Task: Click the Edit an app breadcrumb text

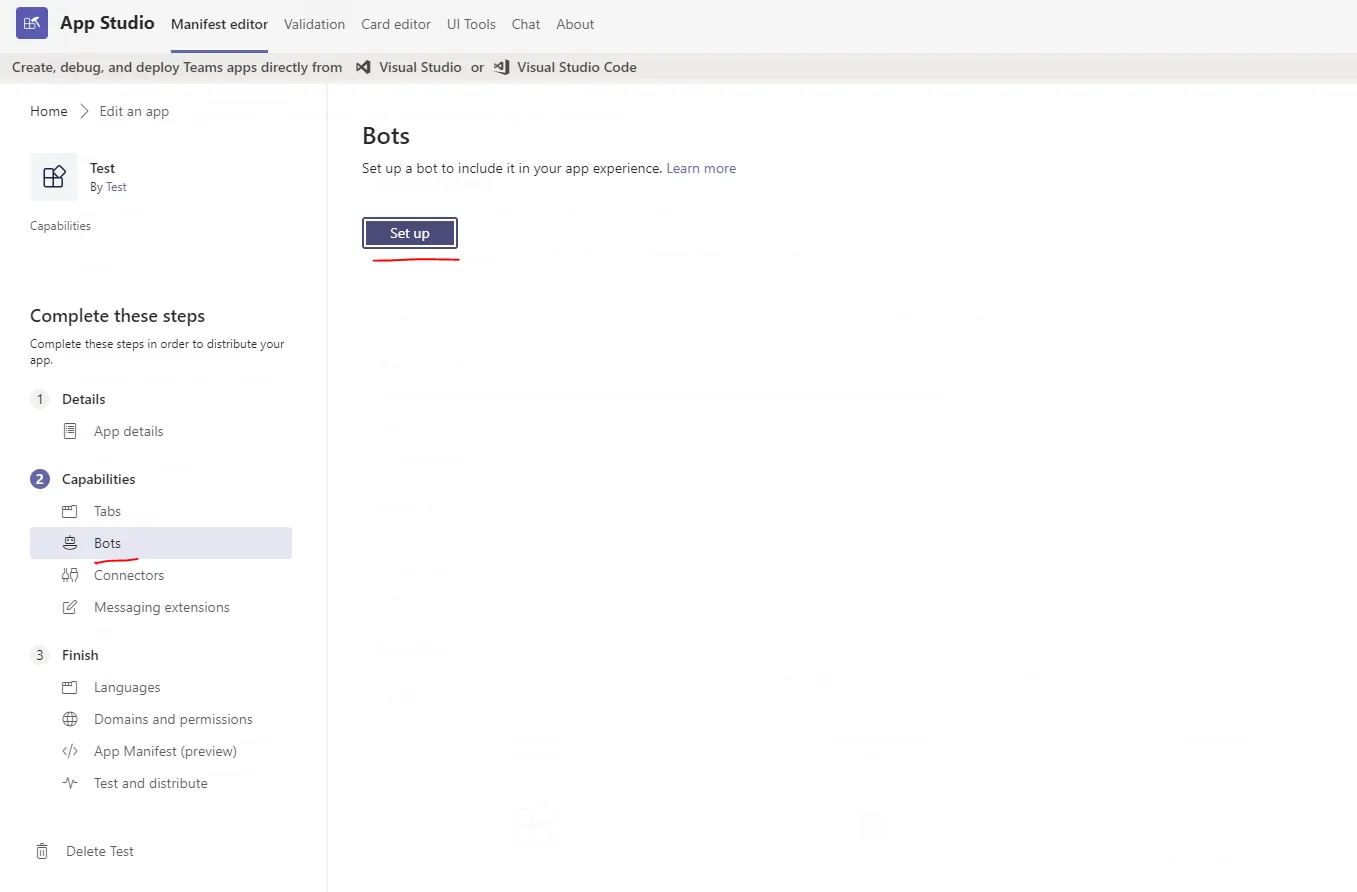Action: click(134, 111)
